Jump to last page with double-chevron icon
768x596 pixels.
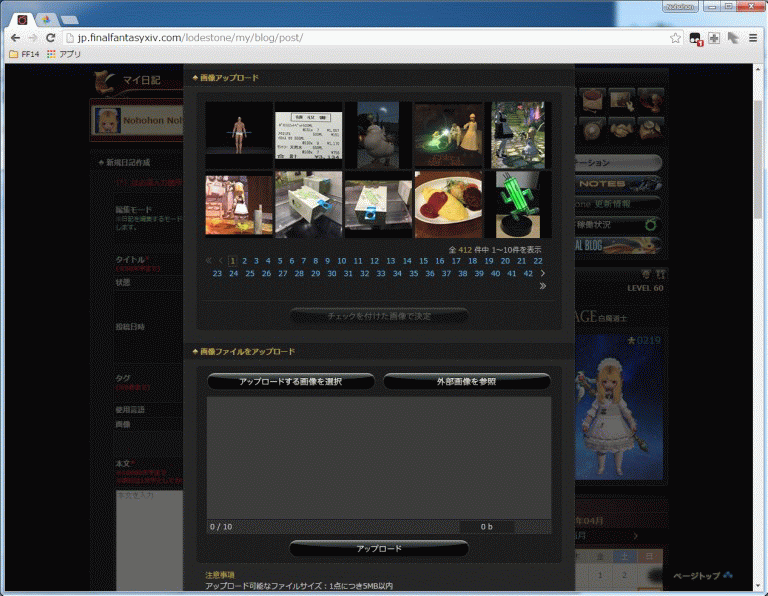[x=543, y=286]
